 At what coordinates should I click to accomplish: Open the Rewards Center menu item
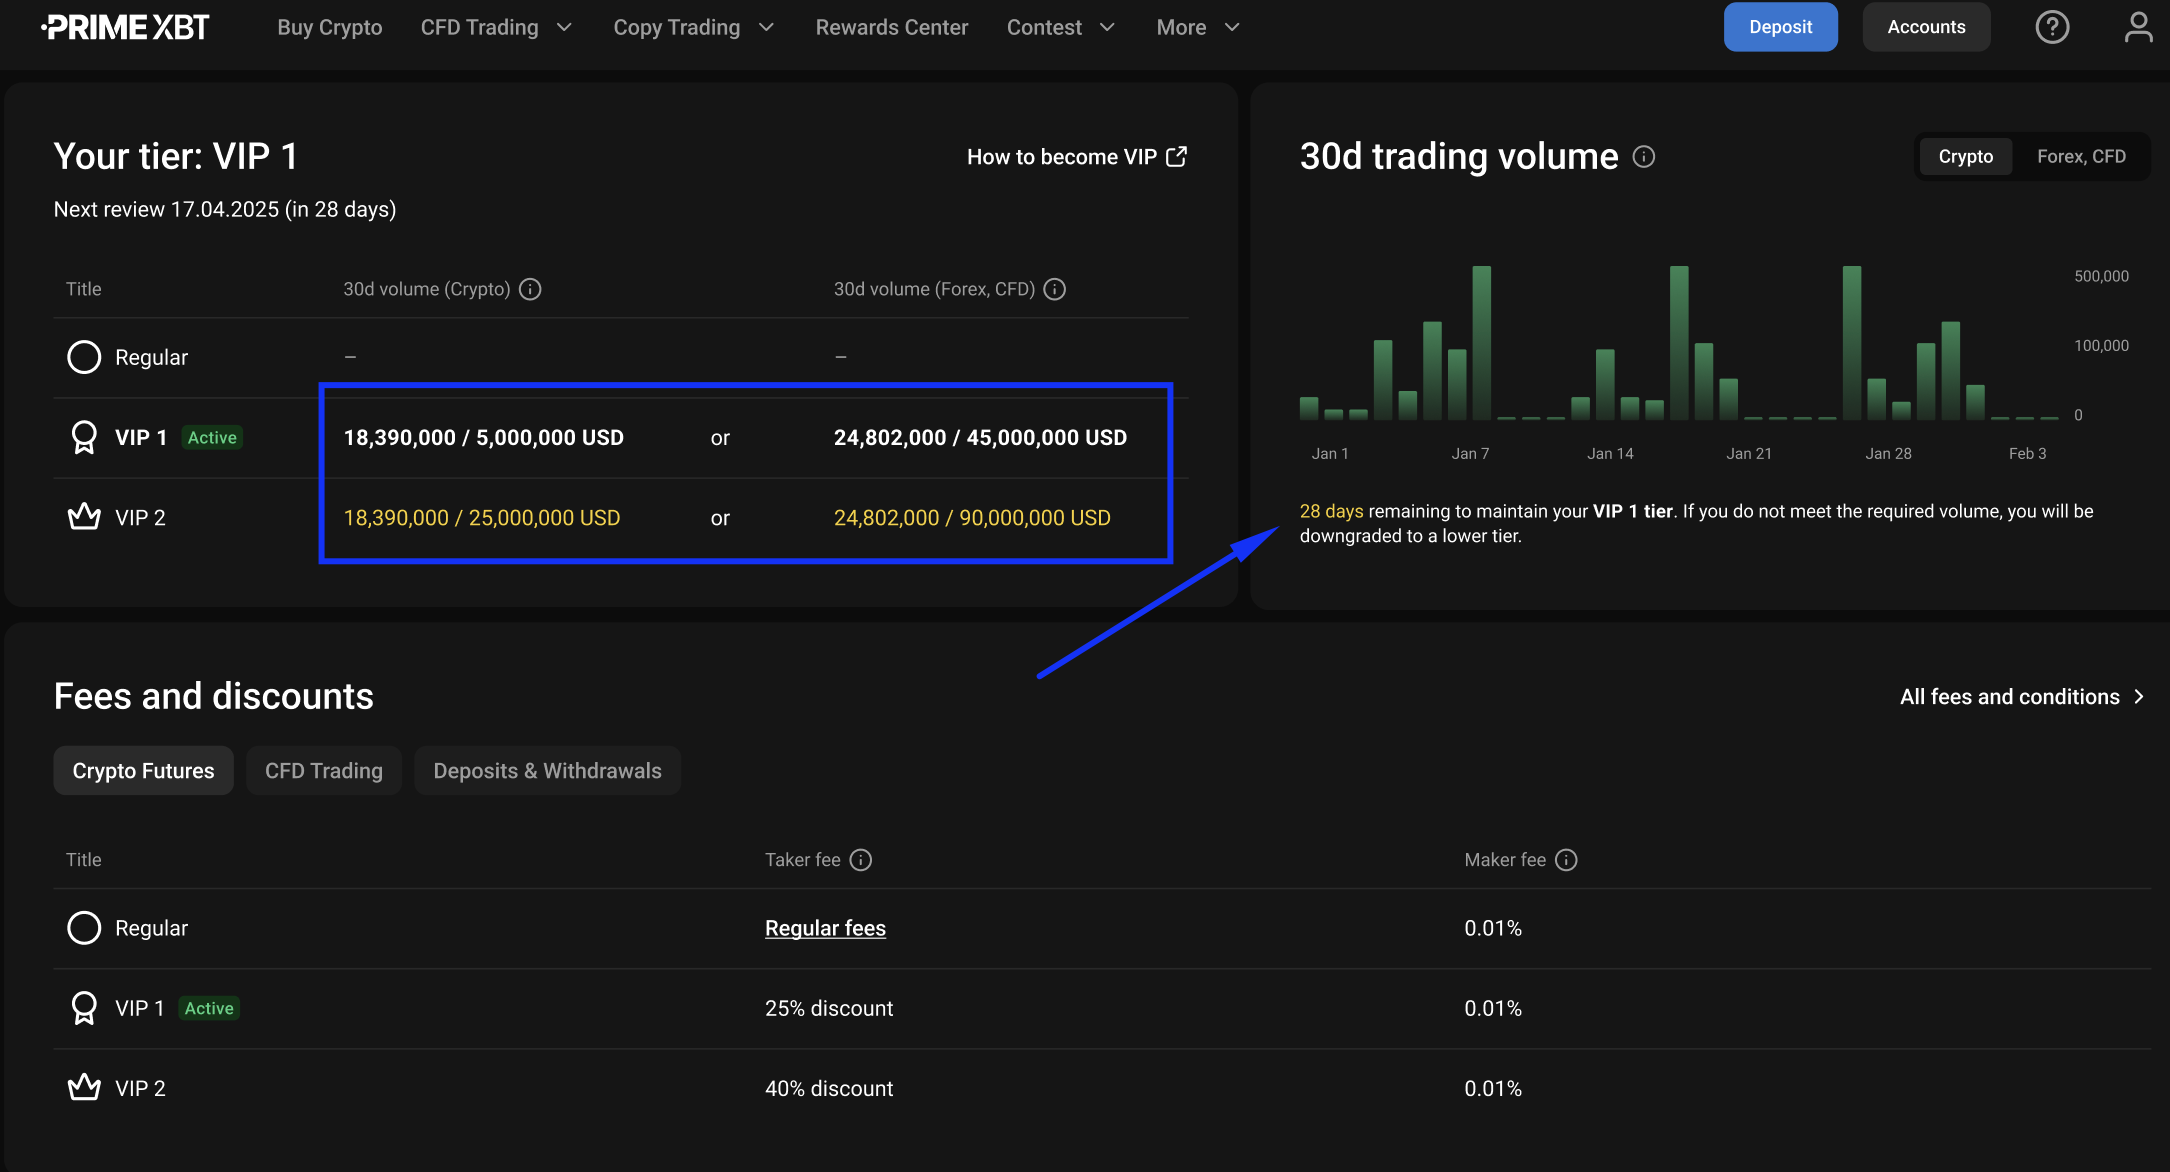point(891,27)
